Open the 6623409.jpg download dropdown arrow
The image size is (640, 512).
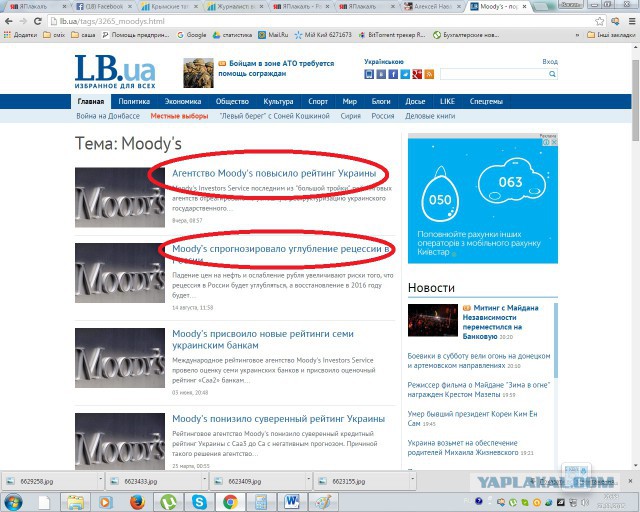point(309,480)
